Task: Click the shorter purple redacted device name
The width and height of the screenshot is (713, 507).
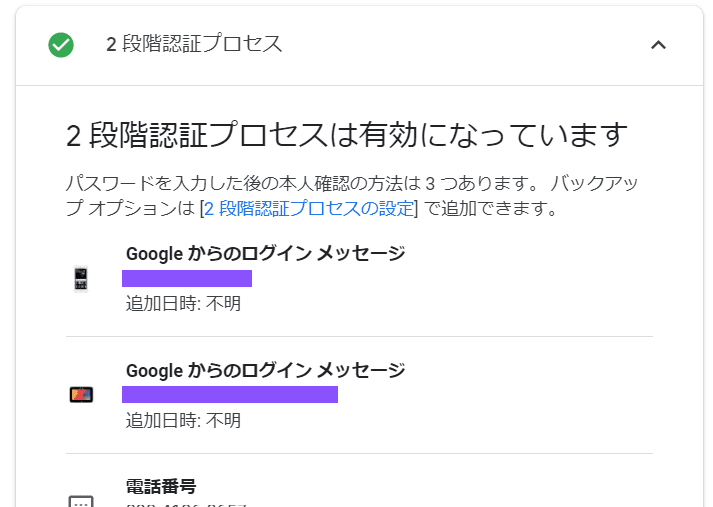Action: tap(187, 278)
